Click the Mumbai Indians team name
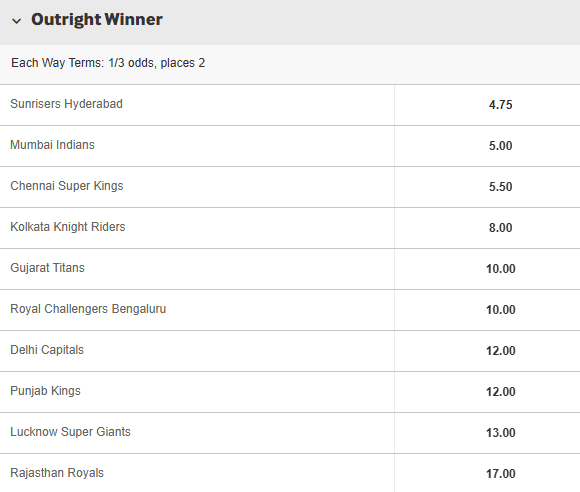Viewport: 580px width, 492px height. (x=53, y=145)
